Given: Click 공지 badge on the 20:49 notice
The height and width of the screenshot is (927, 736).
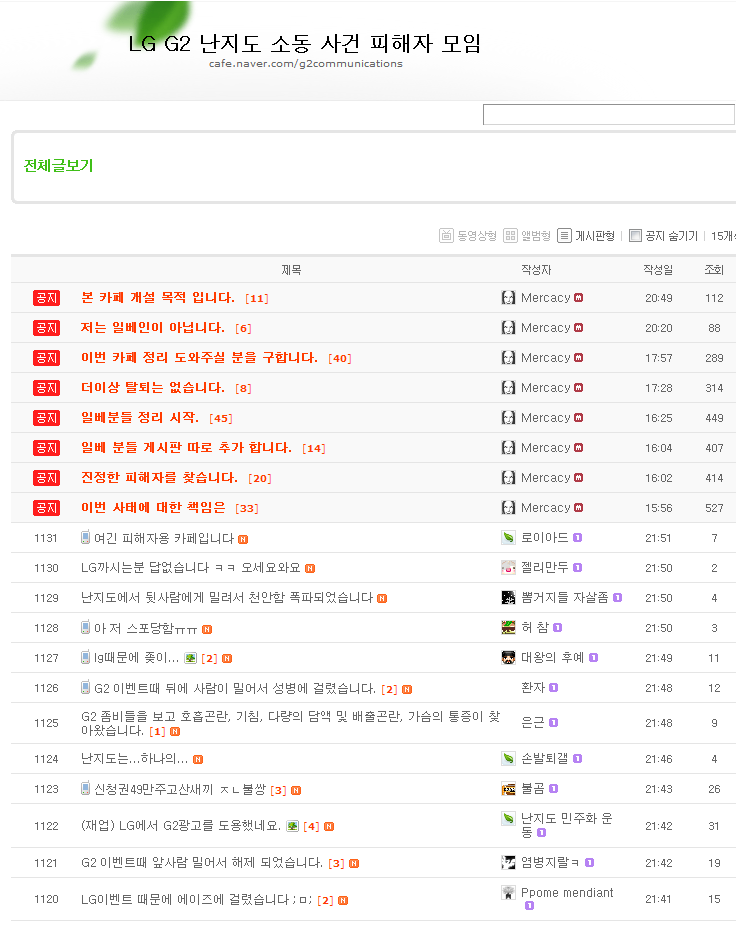Looking at the screenshot, I should (46, 298).
